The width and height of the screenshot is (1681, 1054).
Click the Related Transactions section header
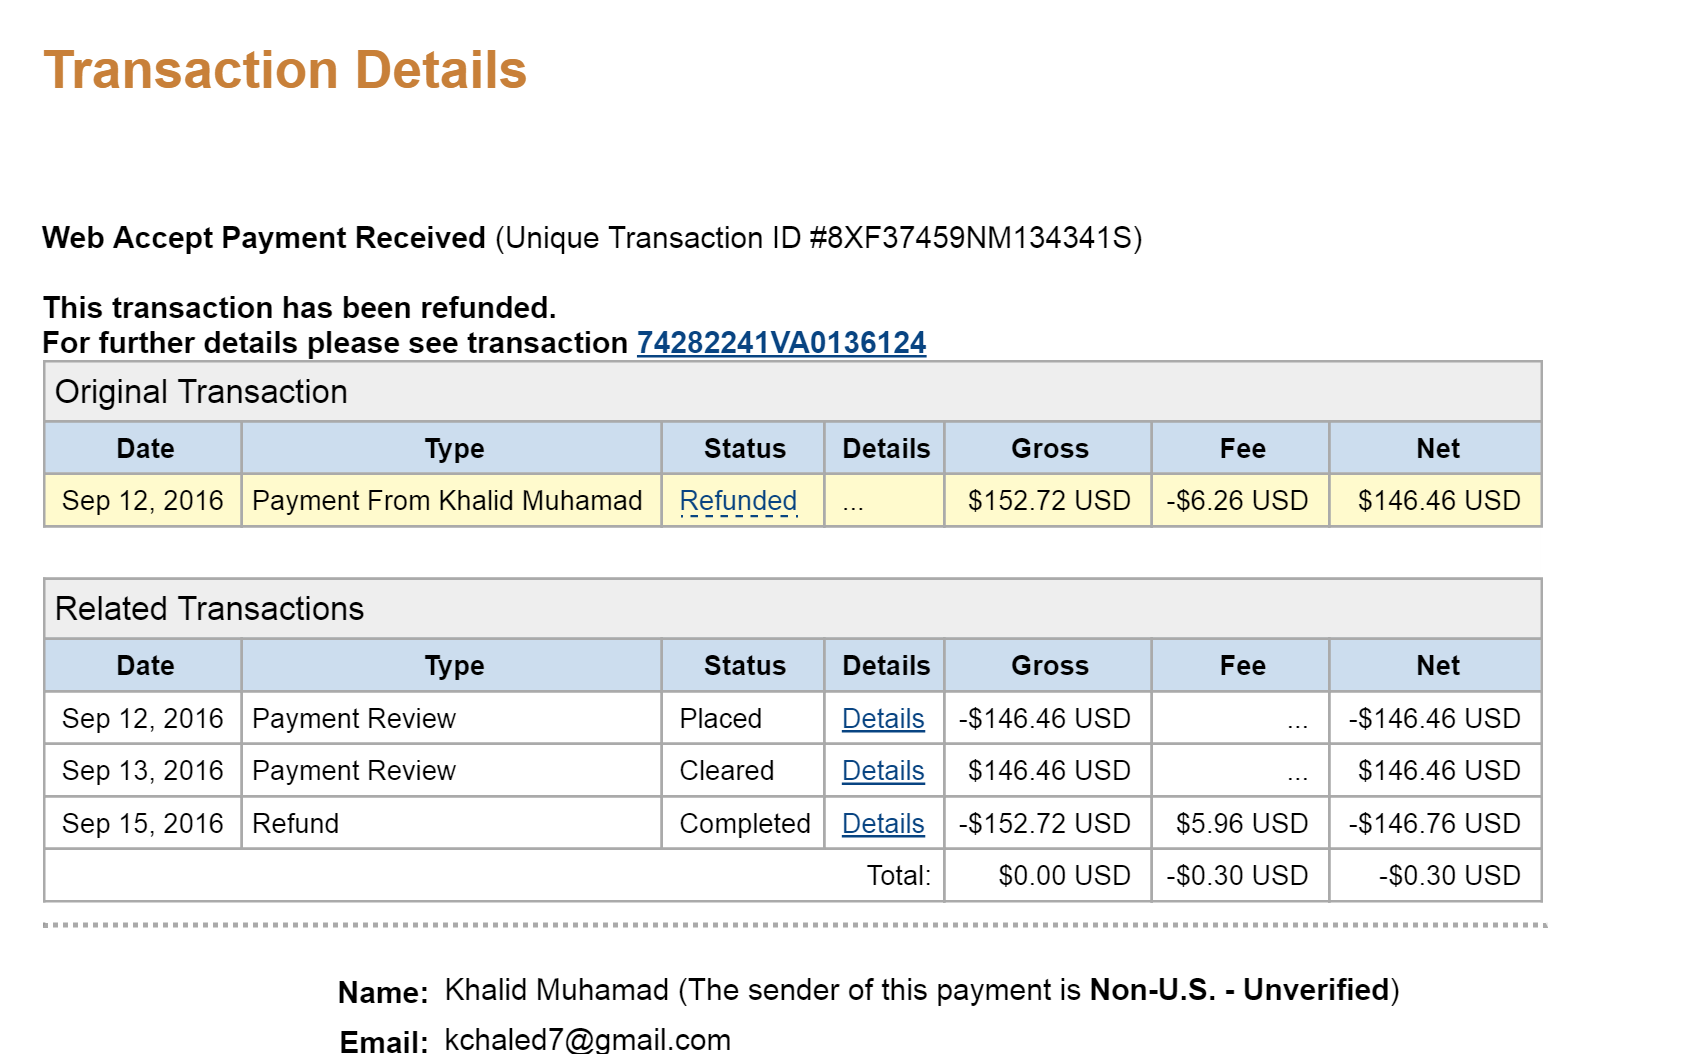click(793, 609)
